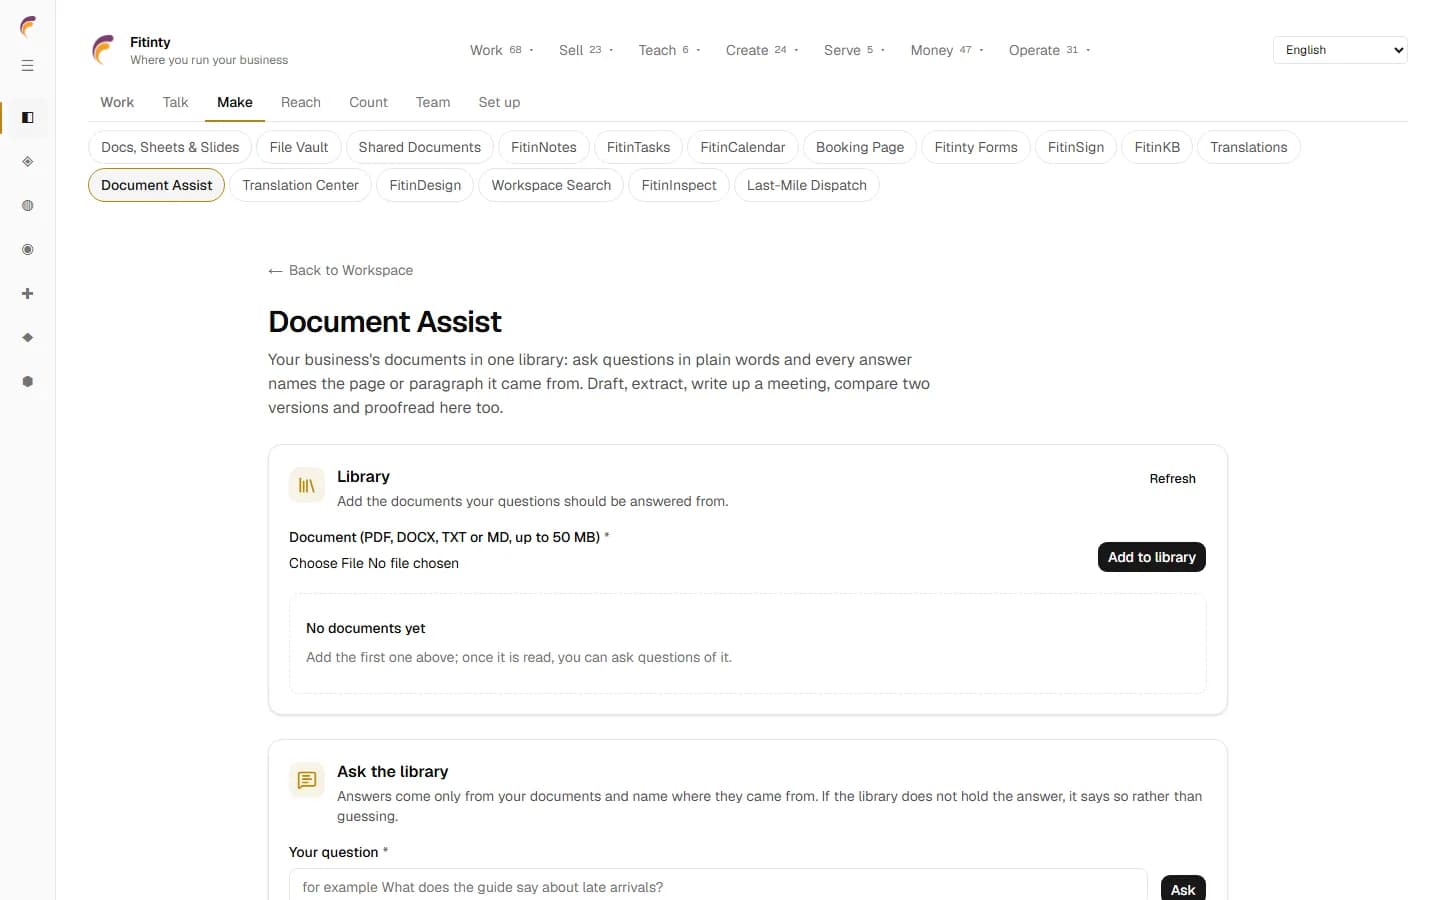Click the half-shaded circle sidebar icon
The image size is (1440, 900).
tap(27, 206)
